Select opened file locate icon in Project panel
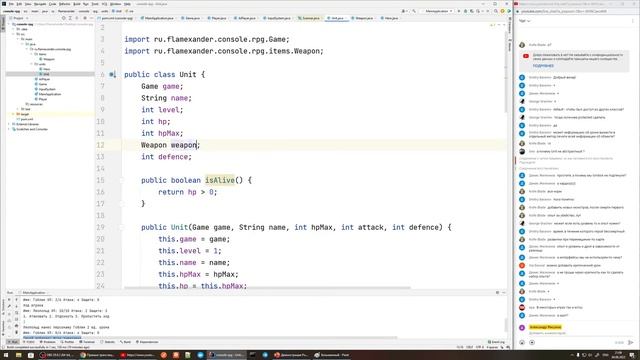The image size is (640, 360). coord(64,18)
